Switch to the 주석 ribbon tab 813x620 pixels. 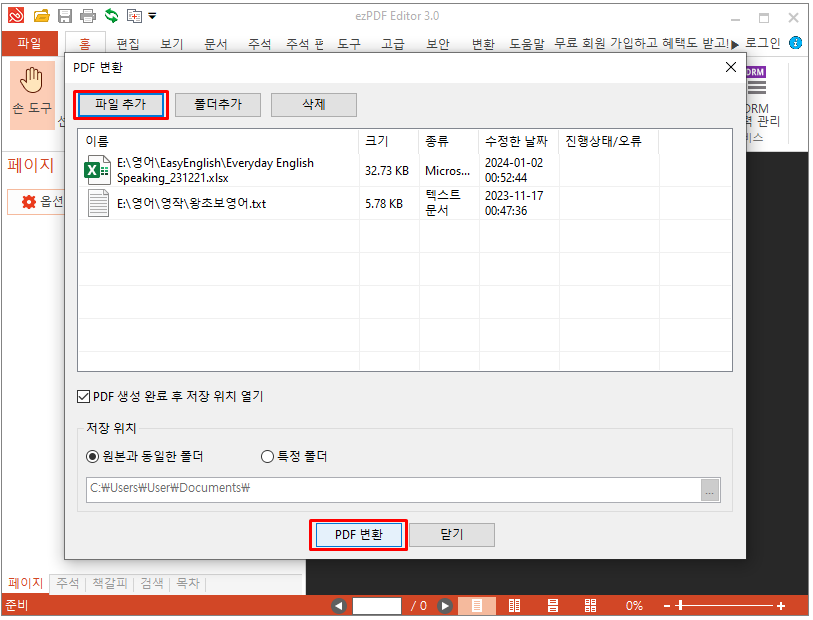click(x=260, y=44)
